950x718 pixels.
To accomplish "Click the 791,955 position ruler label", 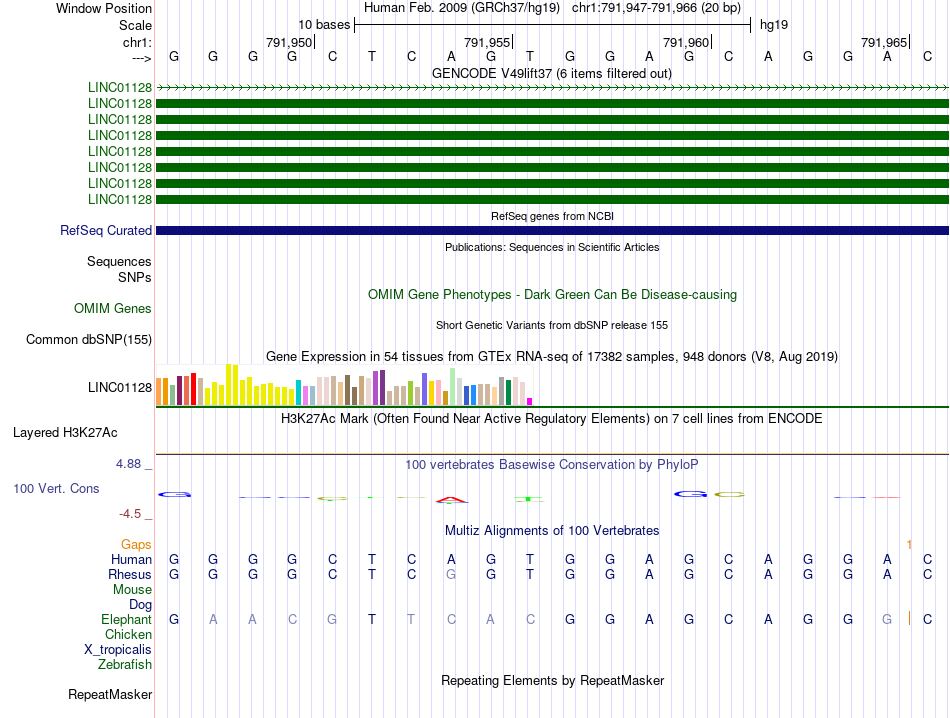I will (487, 42).
